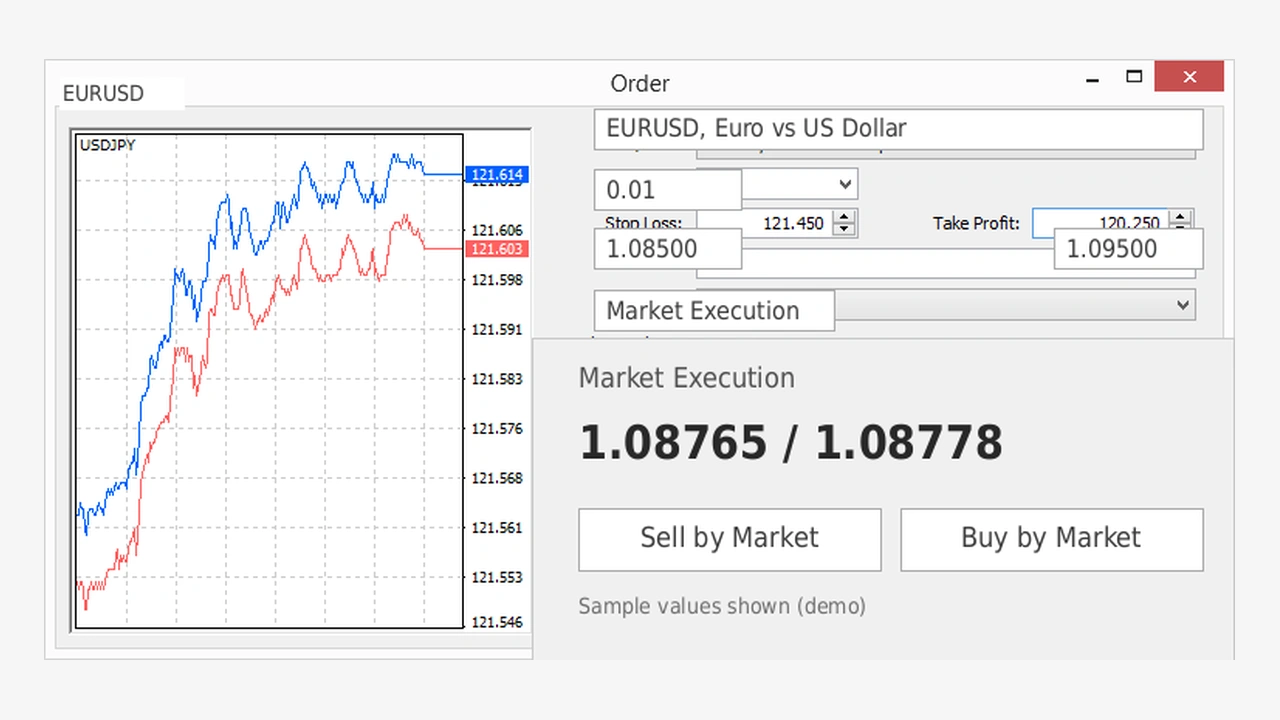Click the red 121.603 price tag
This screenshot has height=720, width=1280.
pyautogui.click(x=497, y=249)
